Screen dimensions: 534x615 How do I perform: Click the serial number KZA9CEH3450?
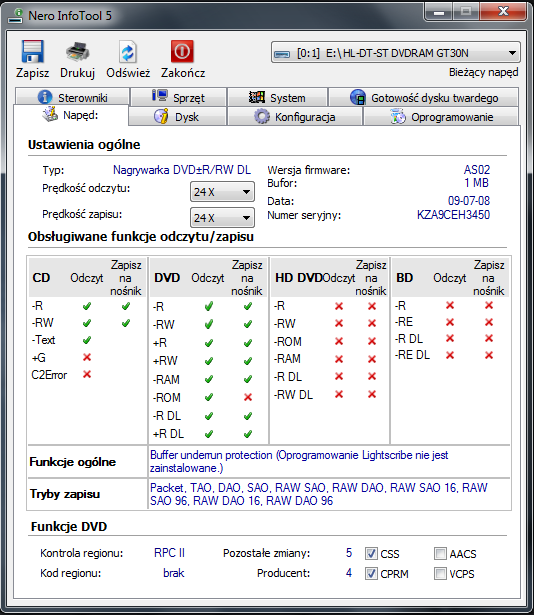(x=453, y=215)
